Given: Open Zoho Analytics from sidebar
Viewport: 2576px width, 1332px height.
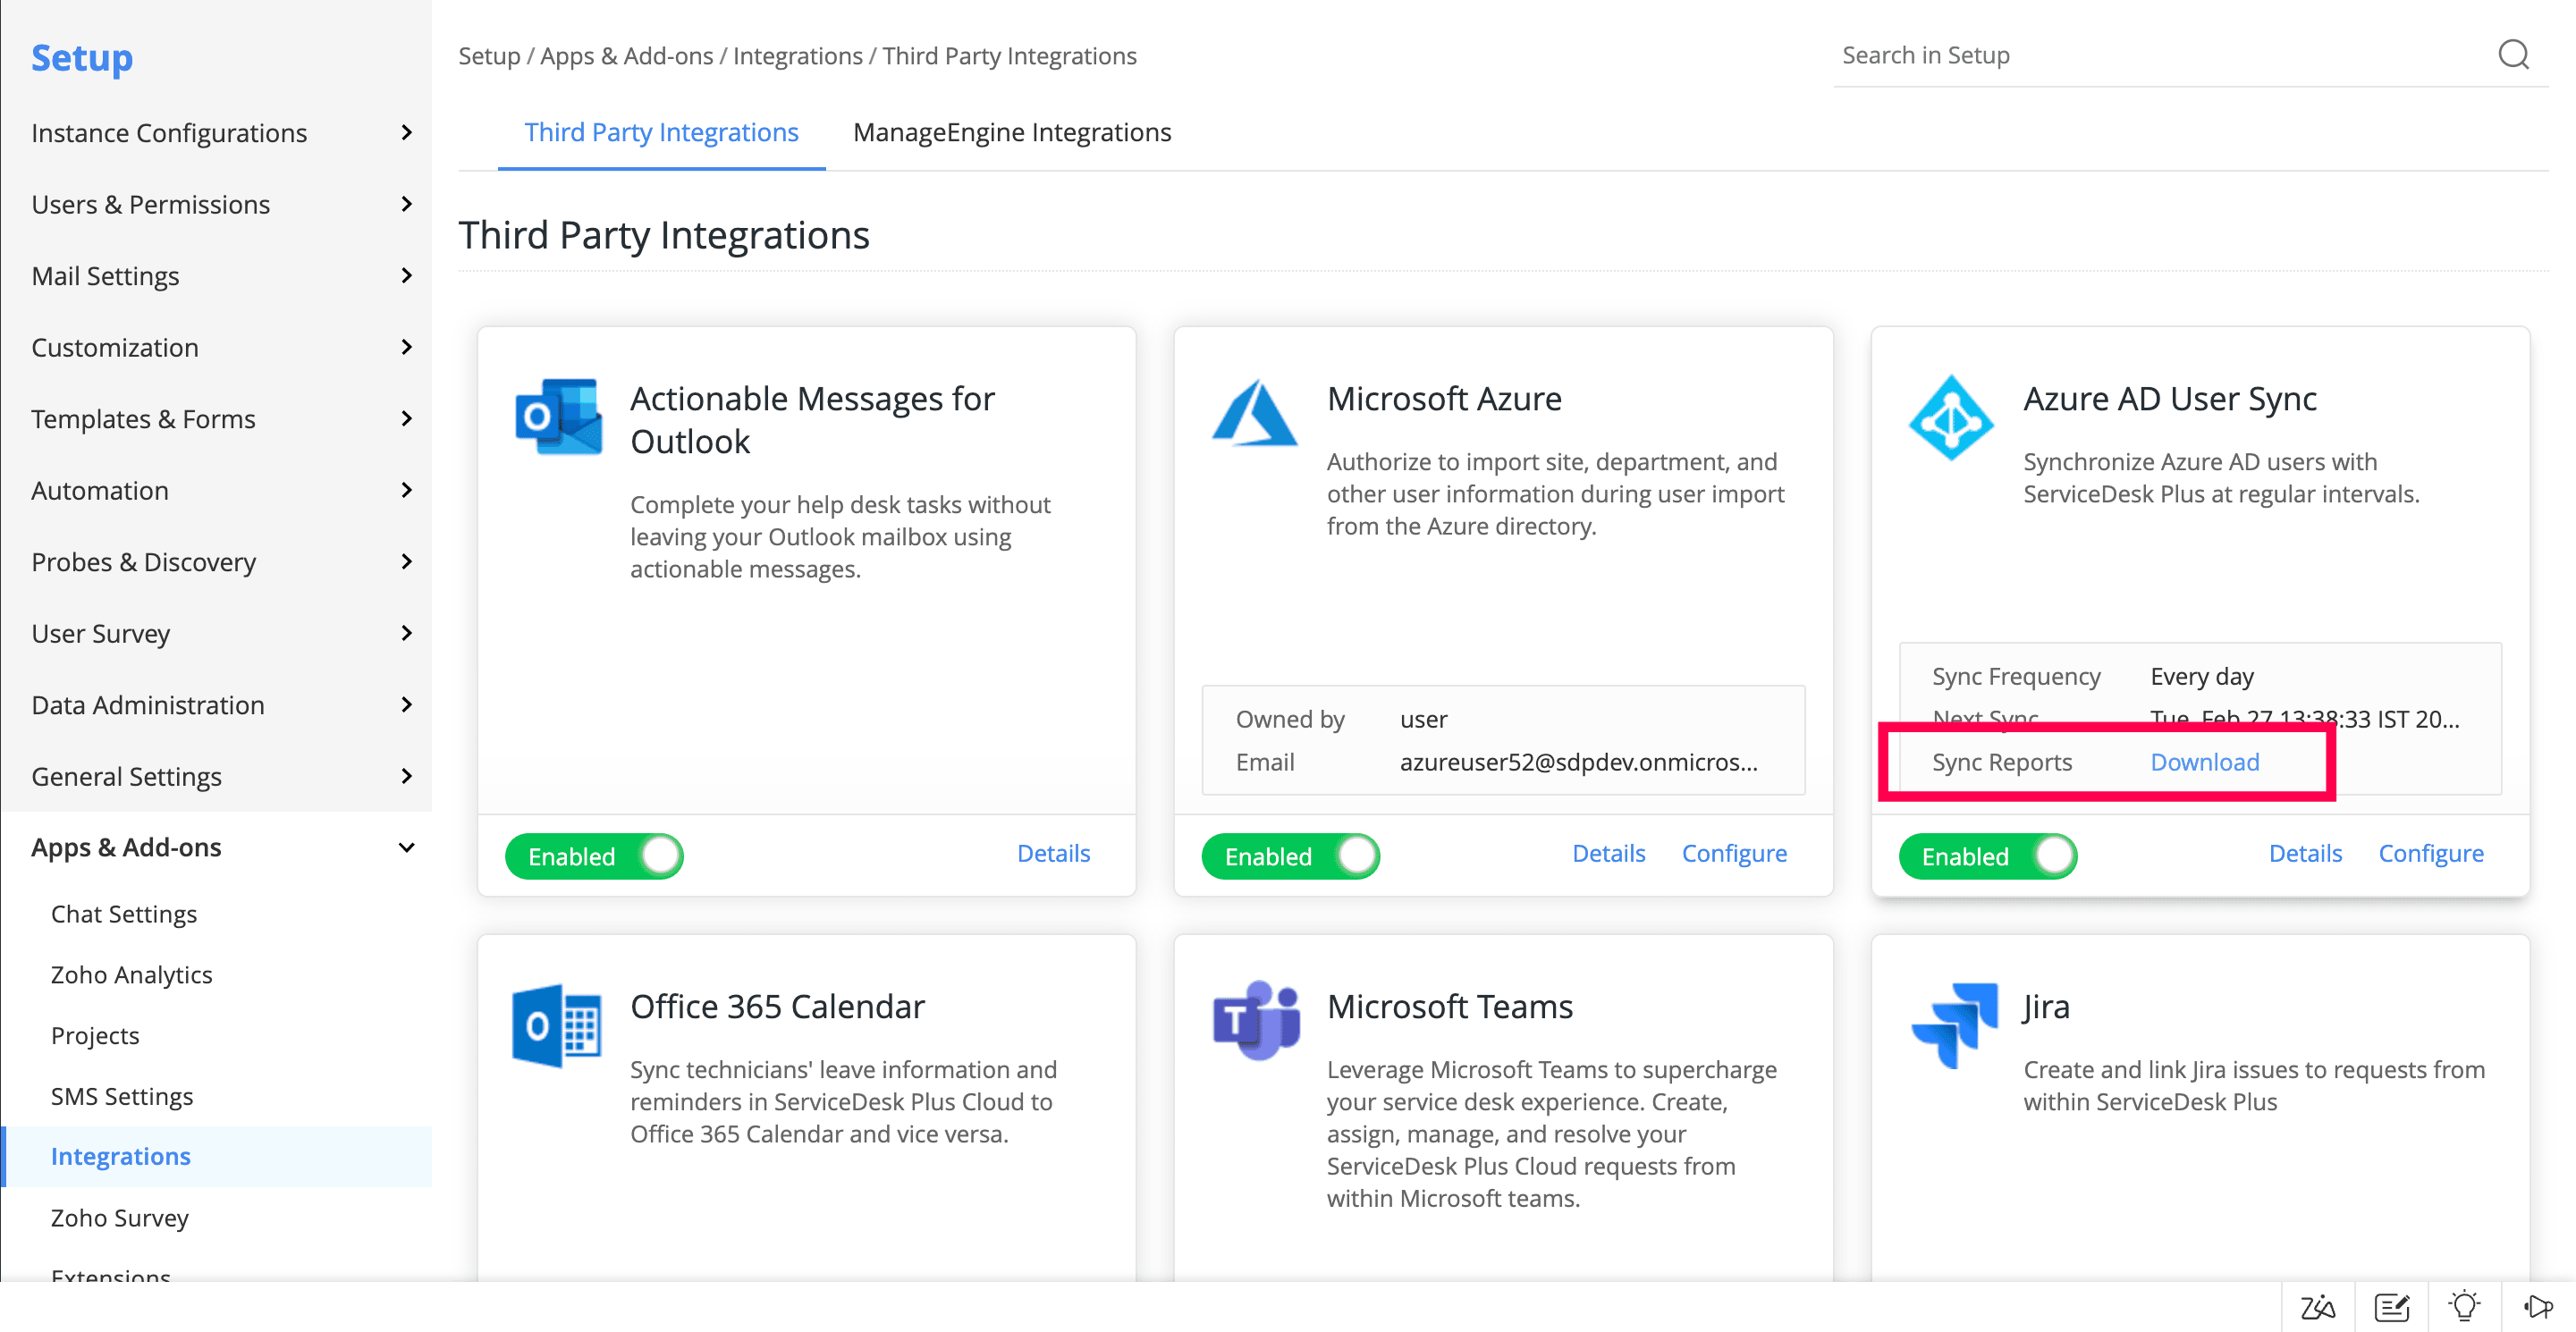Looking at the screenshot, I should click(x=131, y=974).
